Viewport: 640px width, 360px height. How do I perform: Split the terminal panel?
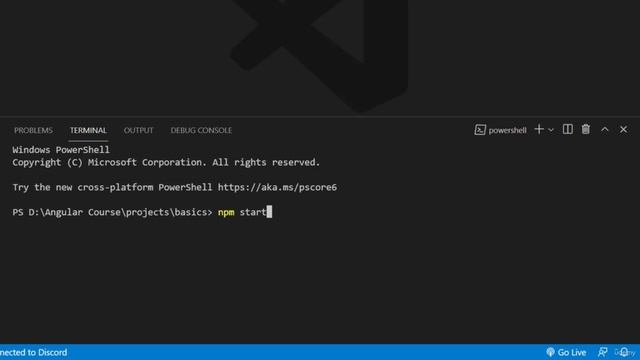coord(567,129)
